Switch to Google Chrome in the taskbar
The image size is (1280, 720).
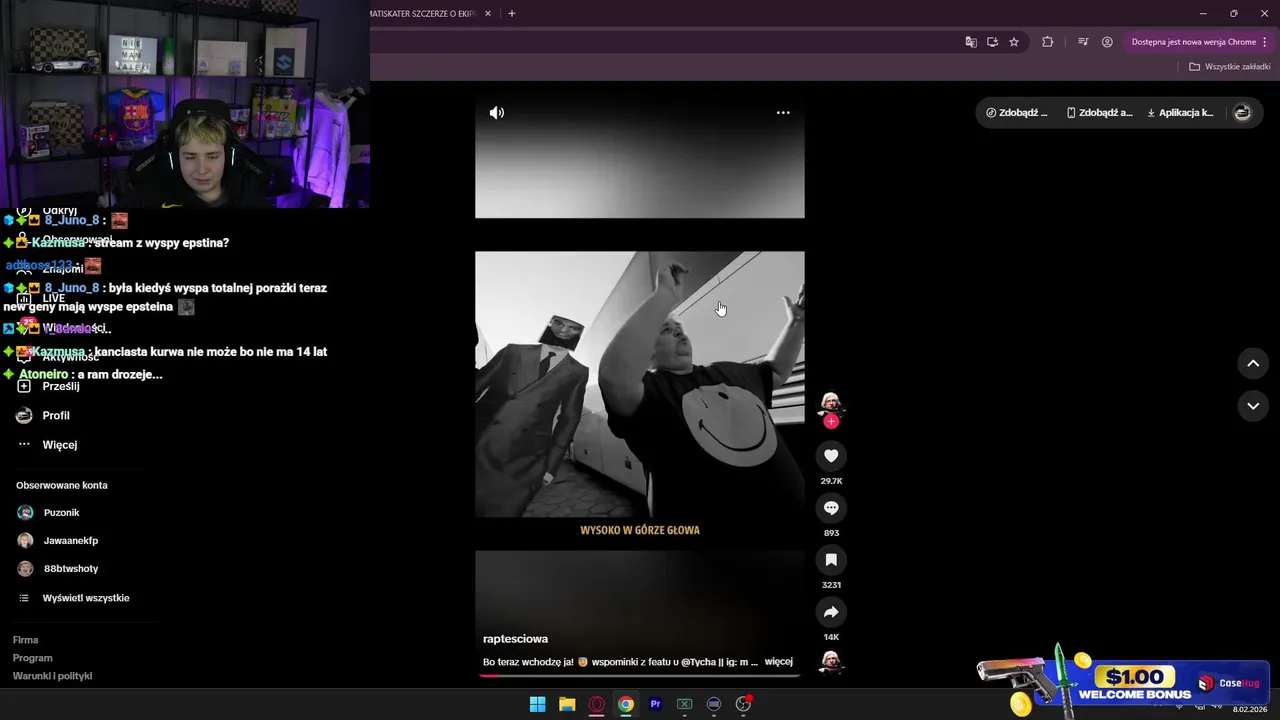tap(626, 704)
